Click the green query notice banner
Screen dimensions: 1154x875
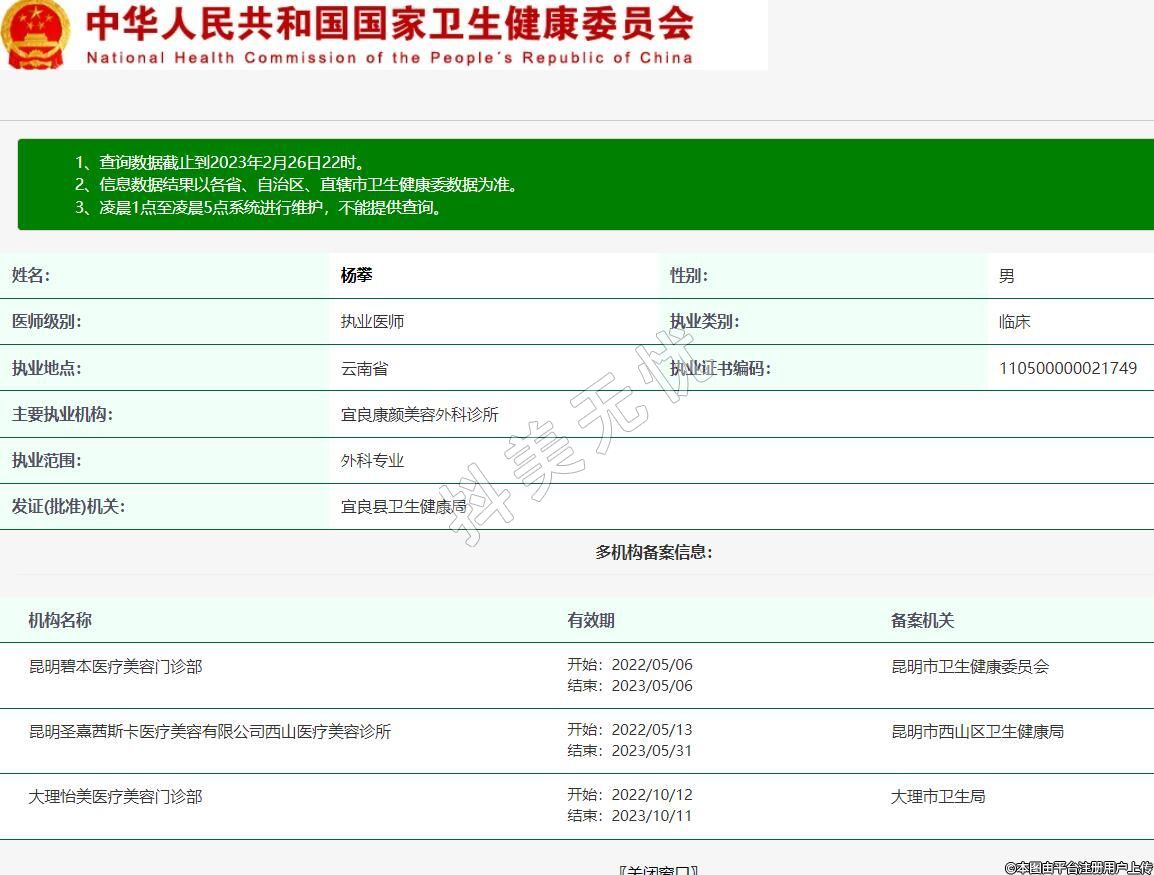coord(585,185)
